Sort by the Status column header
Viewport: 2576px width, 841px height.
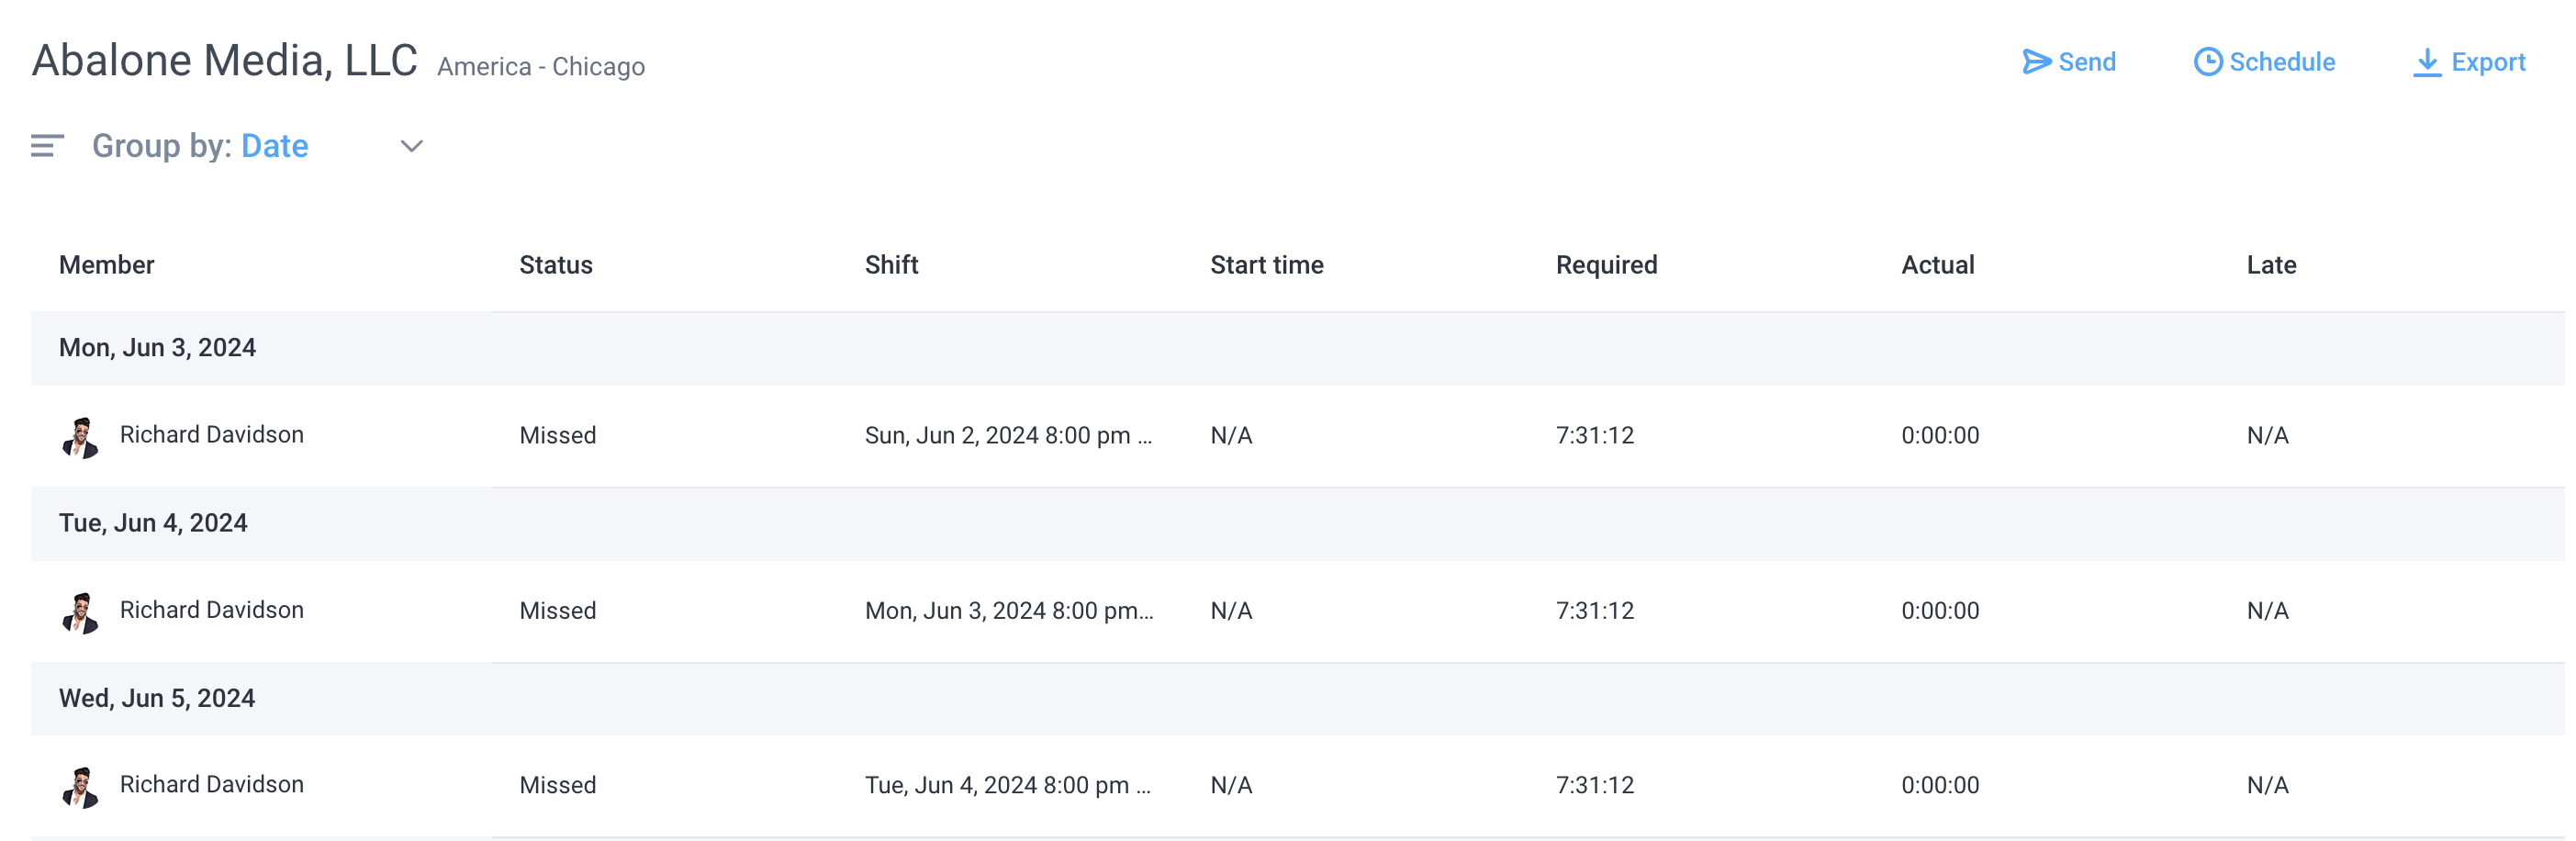[556, 265]
